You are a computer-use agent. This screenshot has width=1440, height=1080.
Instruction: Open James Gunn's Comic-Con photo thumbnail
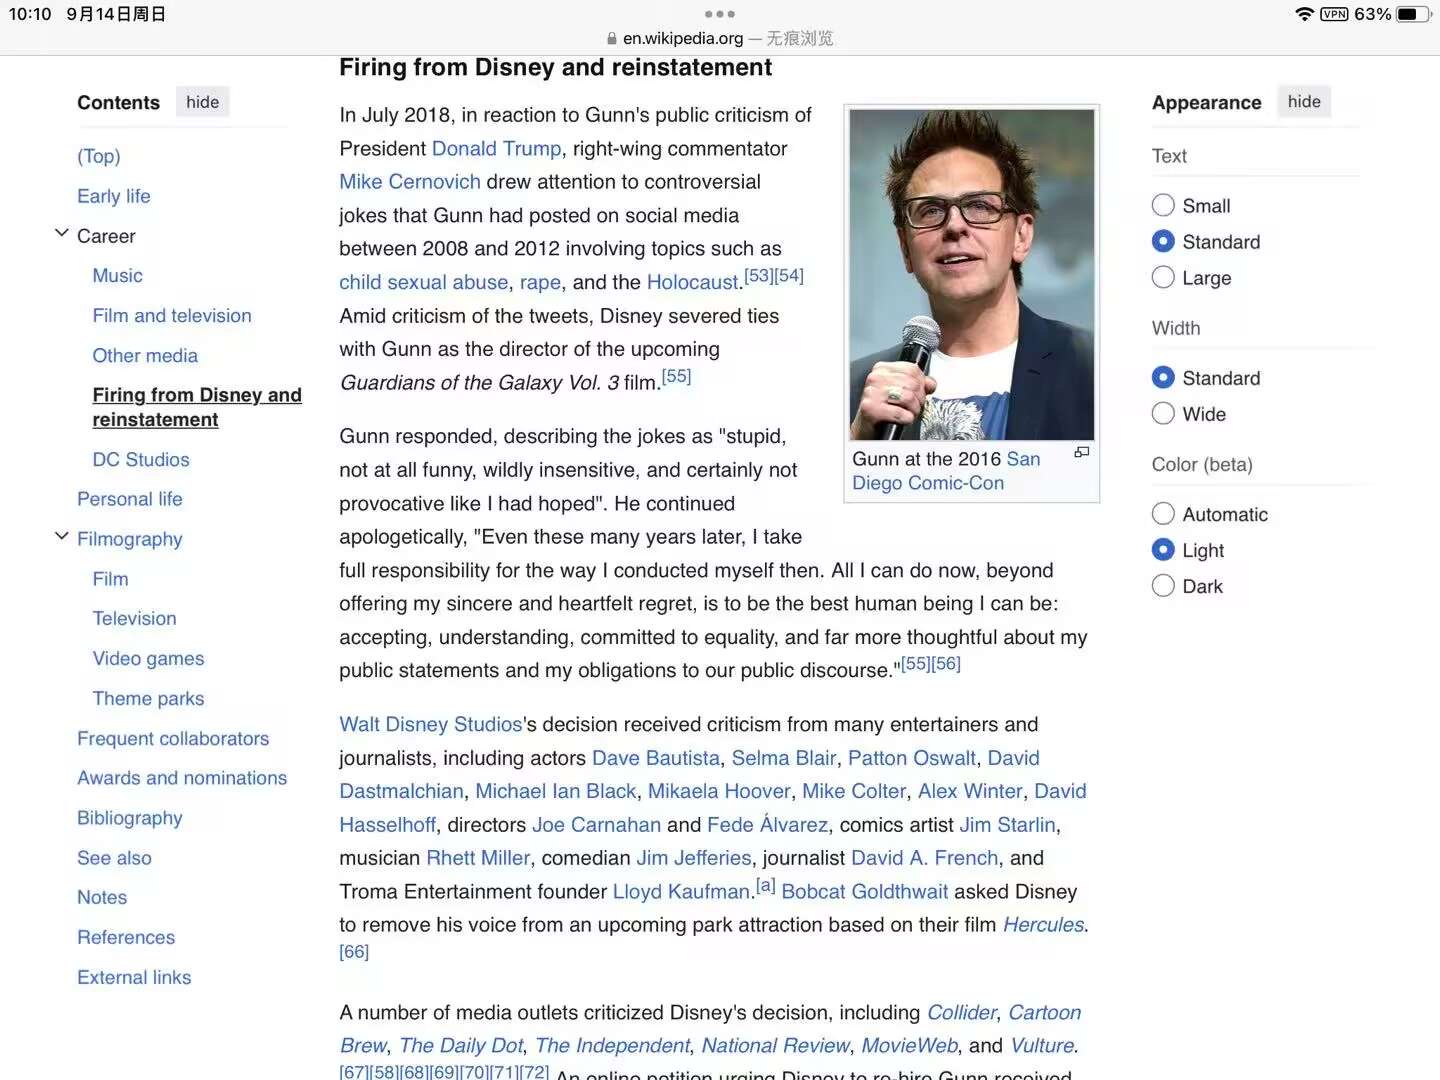971,275
